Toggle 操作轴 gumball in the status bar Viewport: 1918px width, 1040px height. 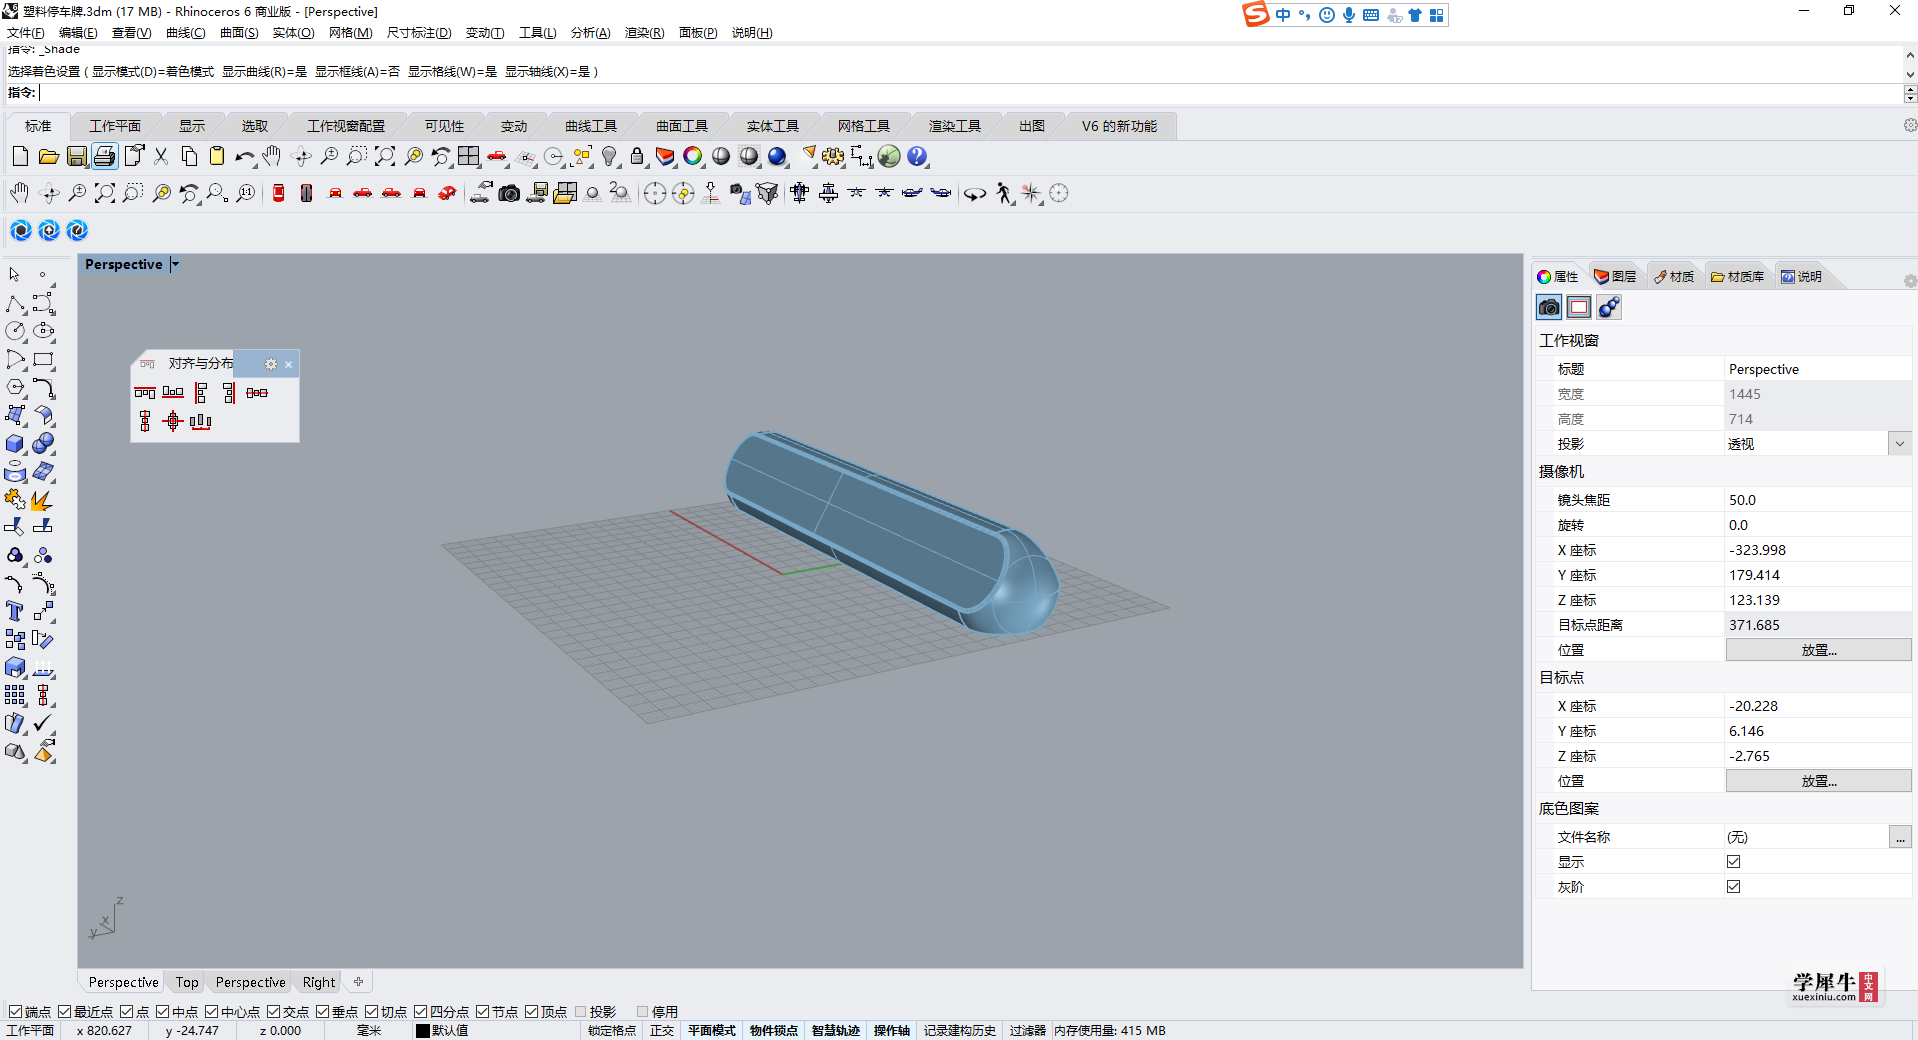pos(891,1030)
